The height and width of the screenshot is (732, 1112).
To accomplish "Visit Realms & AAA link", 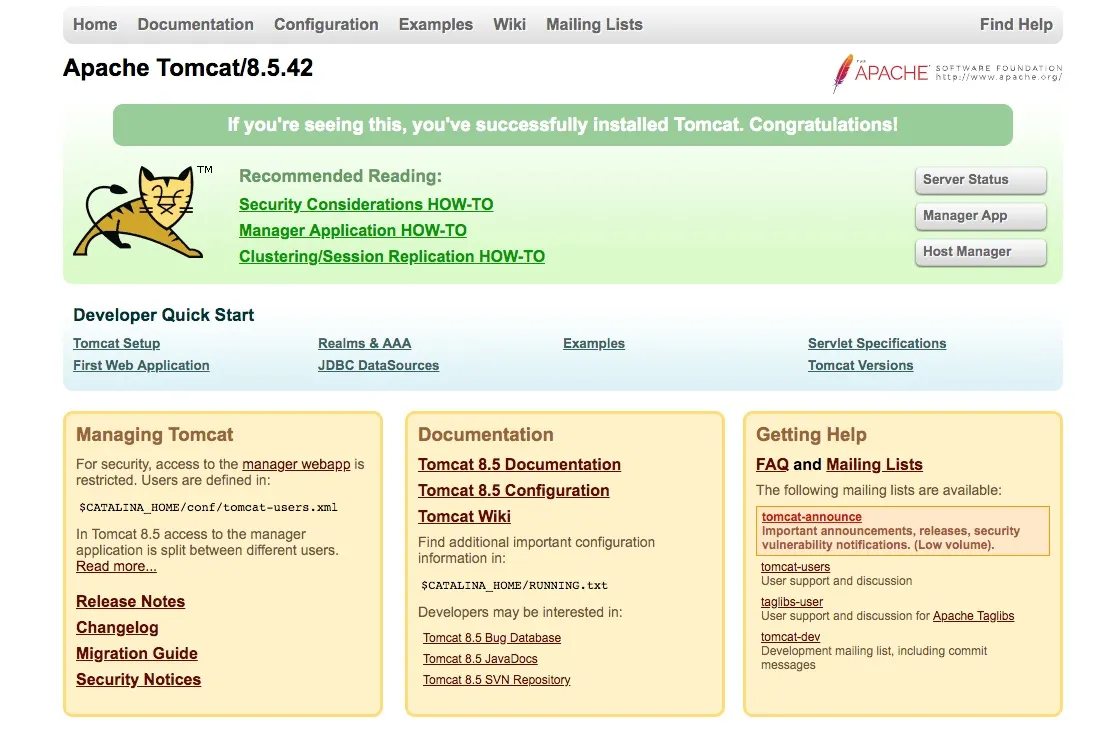I will point(365,343).
